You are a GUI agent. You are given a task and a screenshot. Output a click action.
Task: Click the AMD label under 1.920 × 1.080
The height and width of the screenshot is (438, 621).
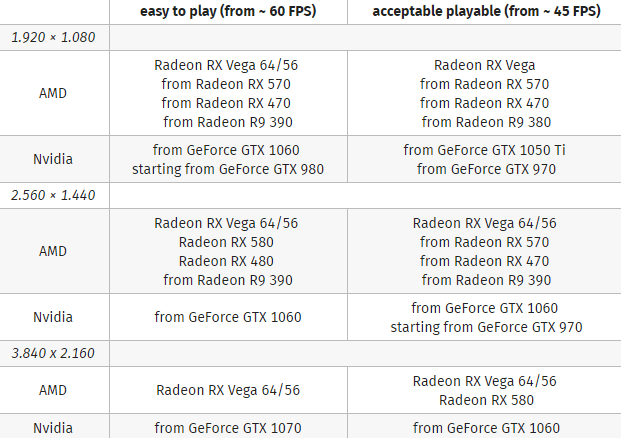tap(53, 93)
